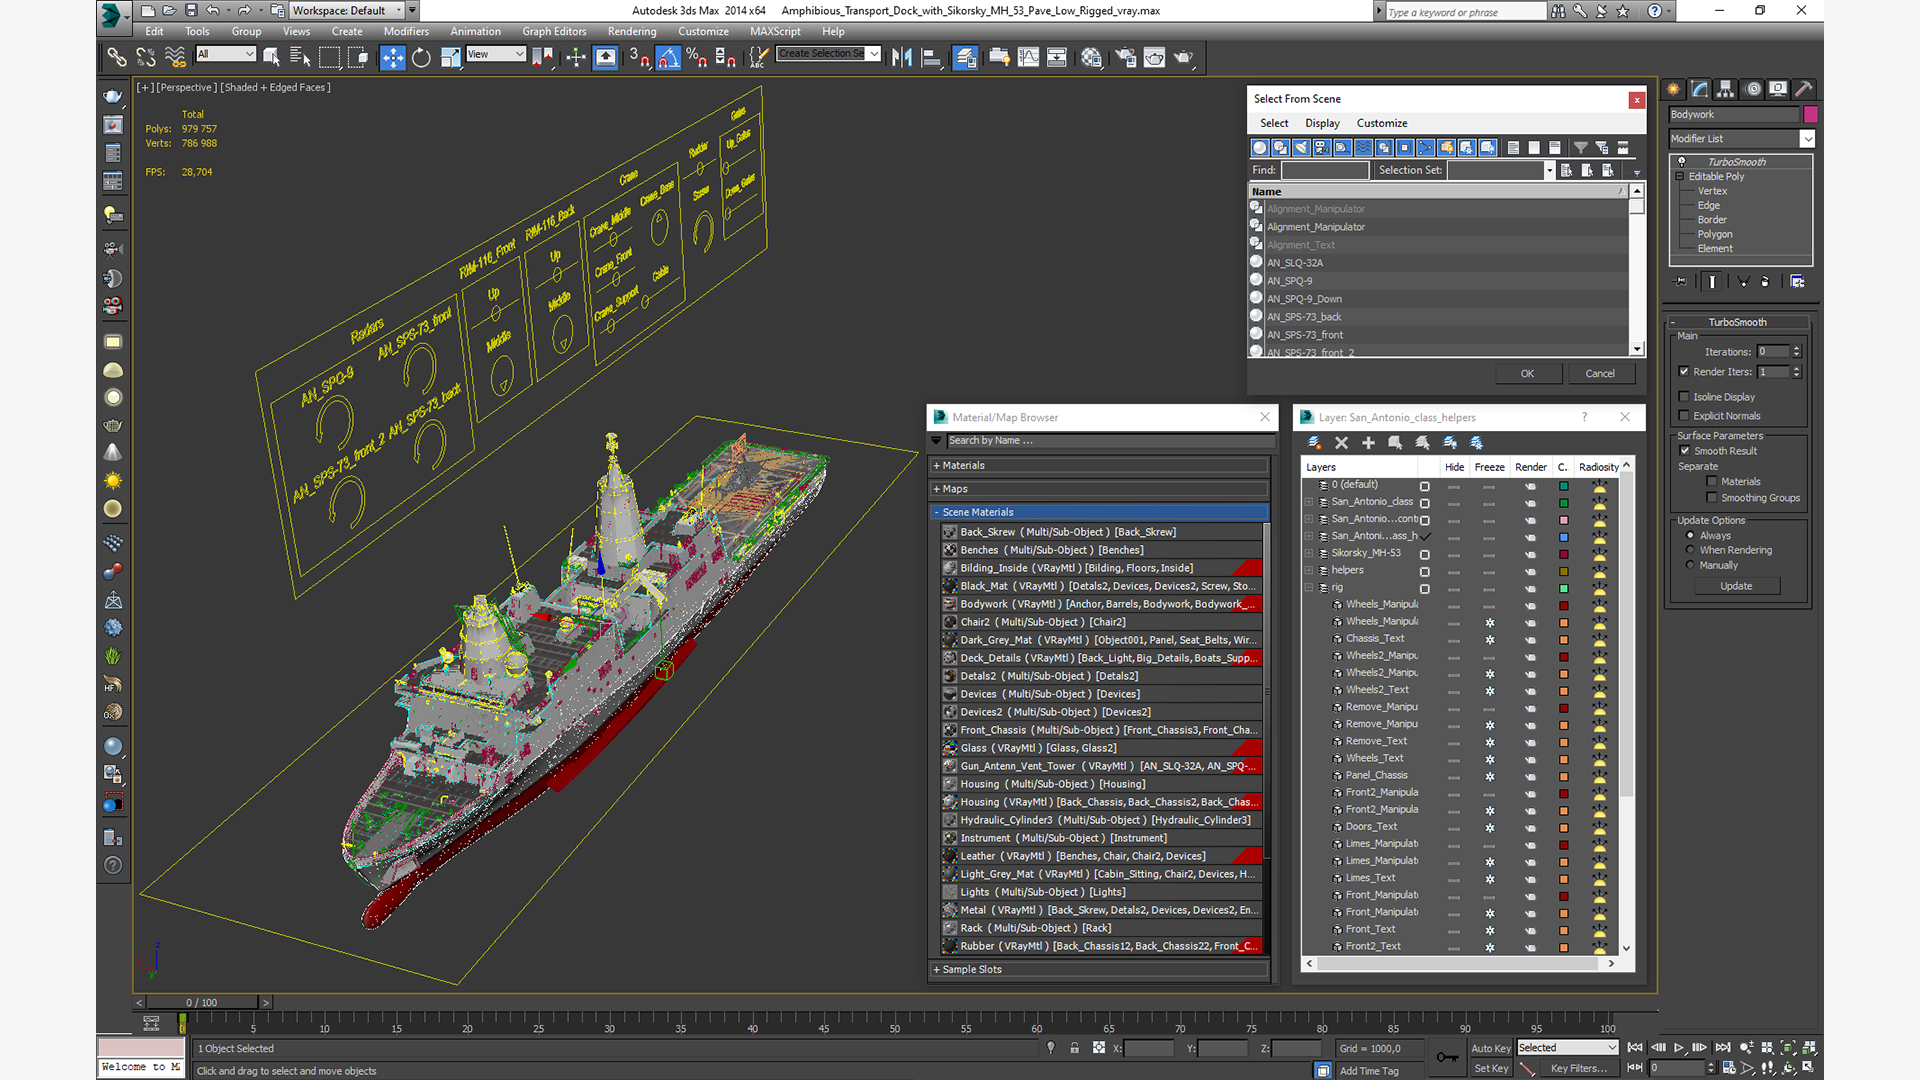Click Pin Stack icon under modifier stack
The height and width of the screenshot is (1080, 1920).
click(x=1680, y=282)
